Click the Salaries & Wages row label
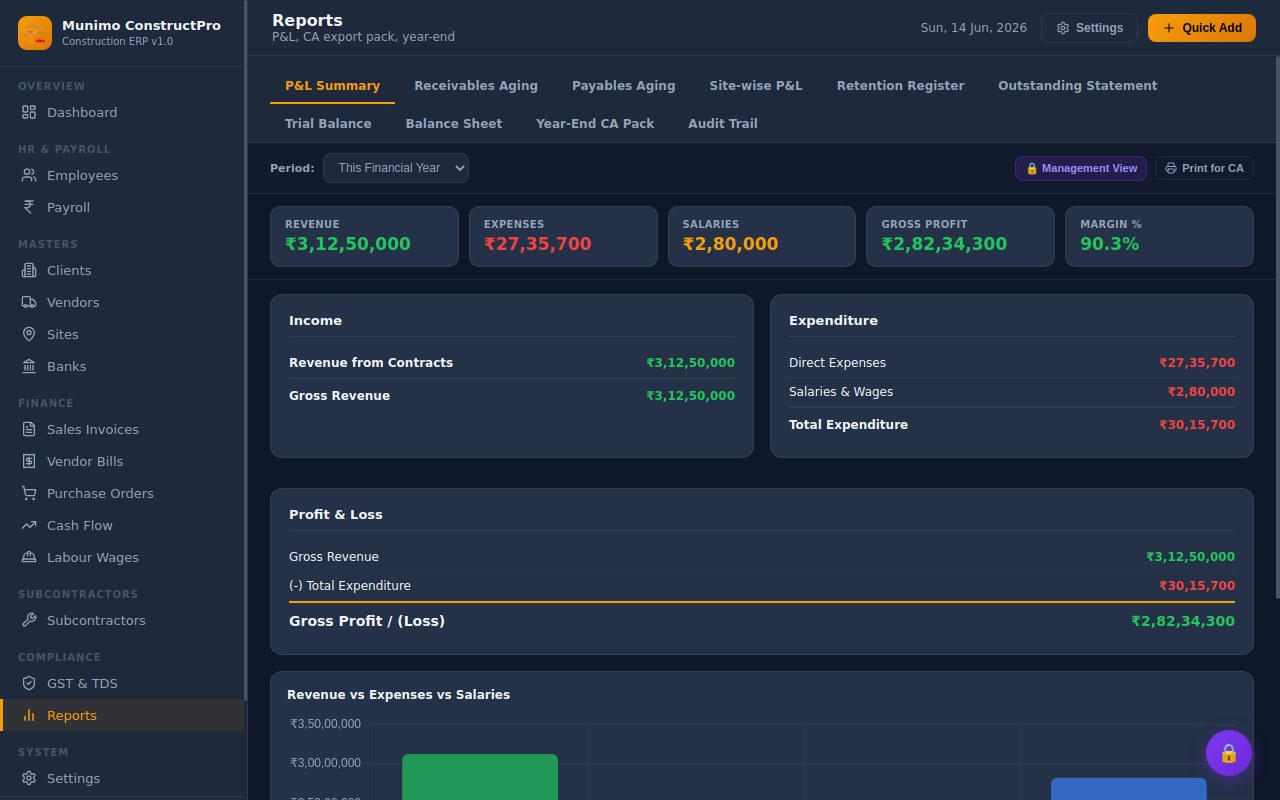This screenshot has height=800, width=1280. tap(841, 392)
